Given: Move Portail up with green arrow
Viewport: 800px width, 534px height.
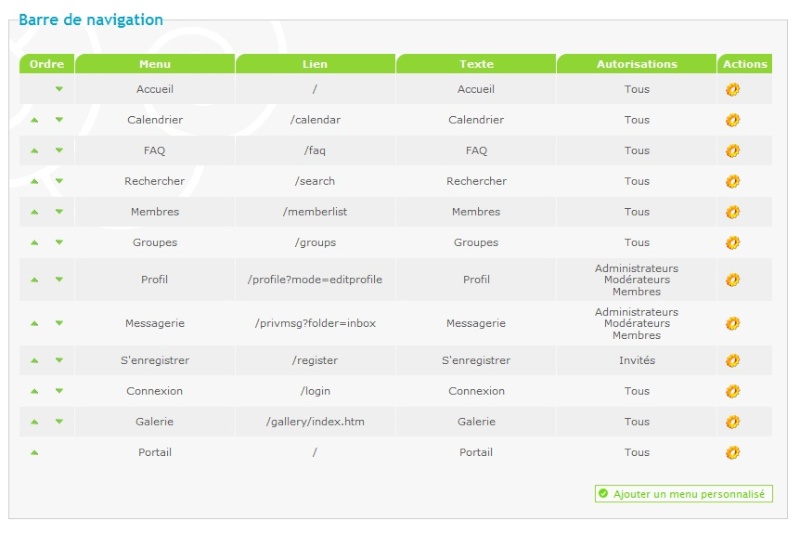Looking at the screenshot, I should coord(34,452).
